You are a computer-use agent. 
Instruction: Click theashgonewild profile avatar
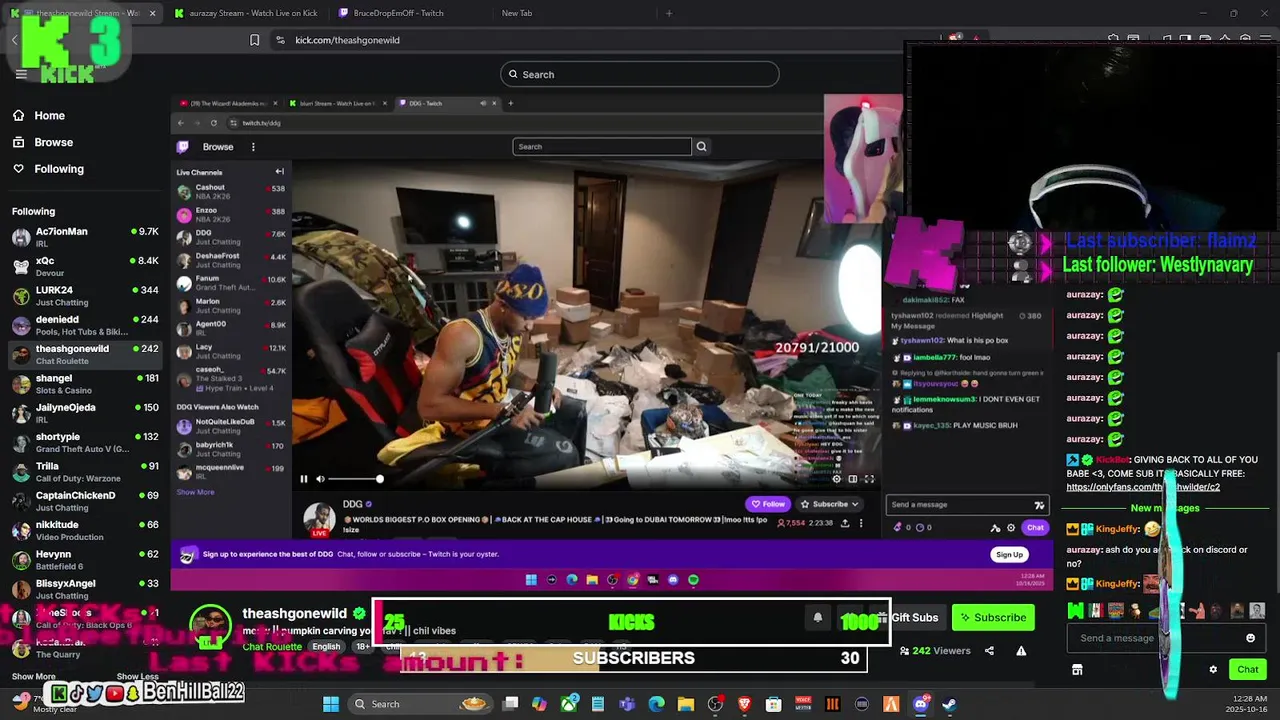pos(211,627)
